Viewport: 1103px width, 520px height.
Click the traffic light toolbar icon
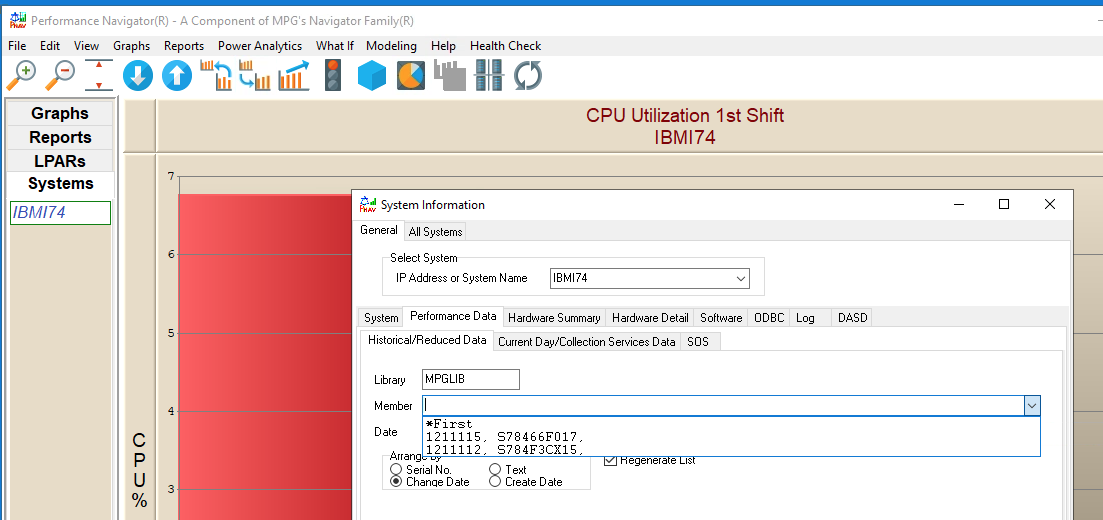point(333,76)
